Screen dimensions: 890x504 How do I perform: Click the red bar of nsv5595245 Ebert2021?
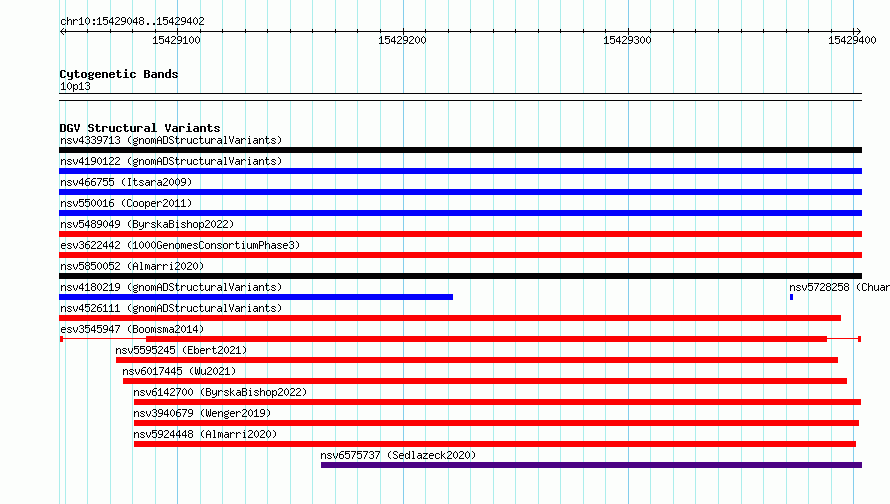[x=477, y=360]
